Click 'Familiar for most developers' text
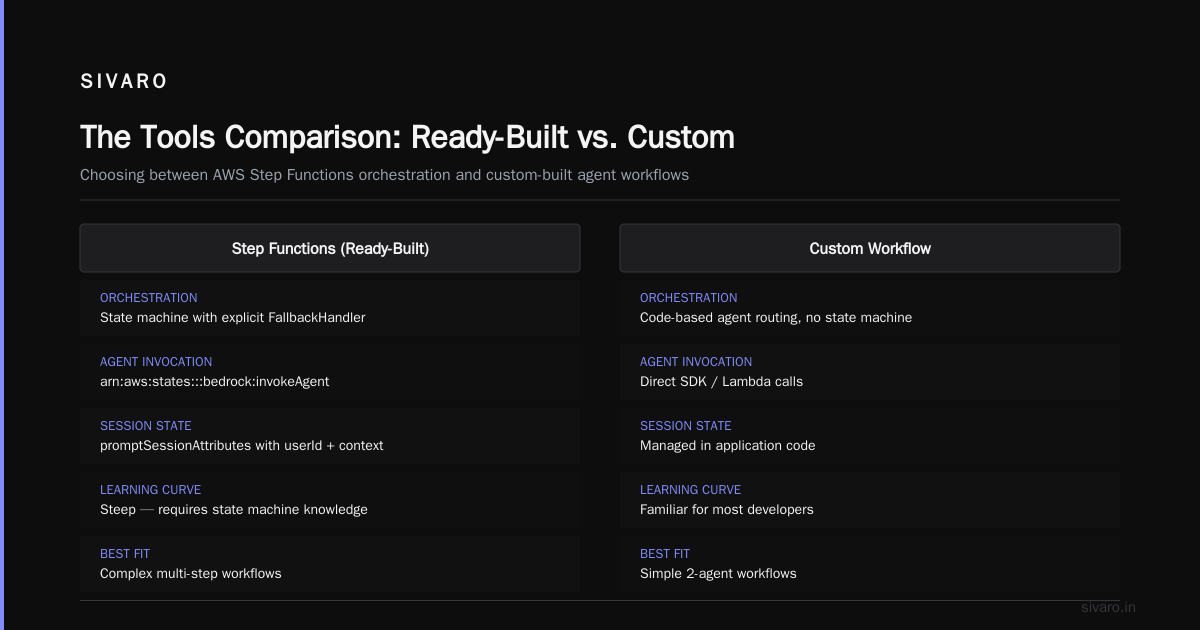The image size is (1200, 630). [x=727, y=510]
